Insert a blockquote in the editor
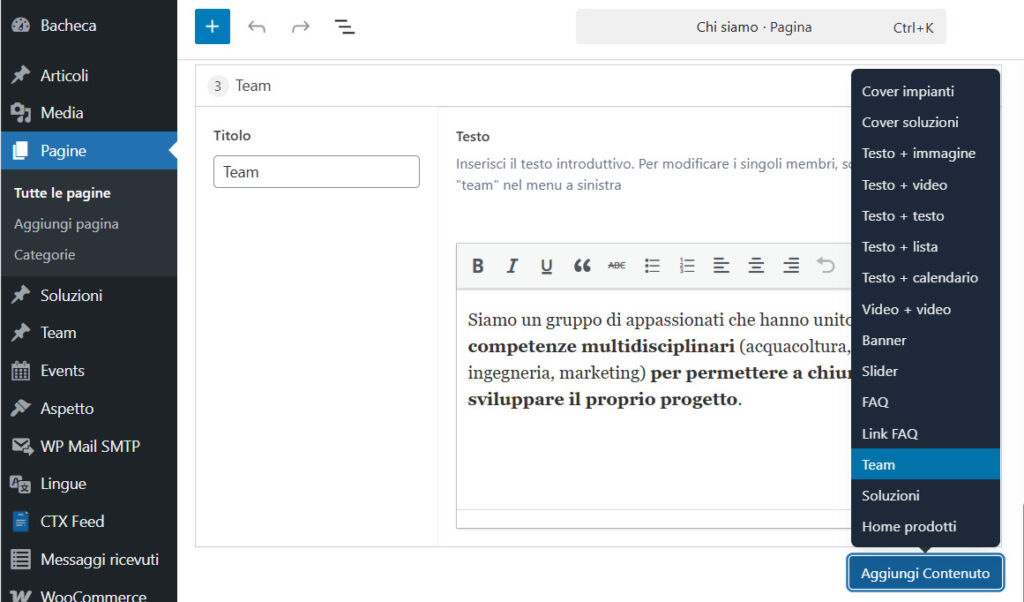Viewport: 1024px width, 602px height. 582,265
